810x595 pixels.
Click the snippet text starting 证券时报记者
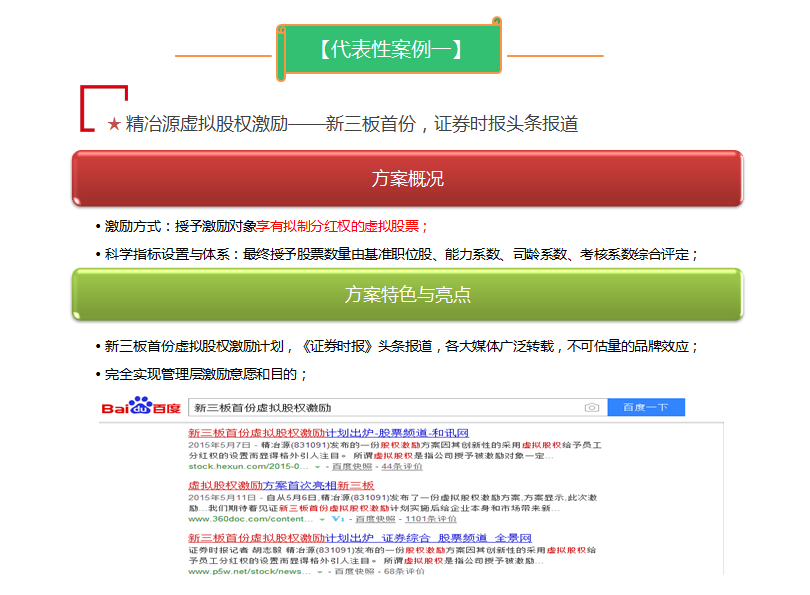[392, 555]
